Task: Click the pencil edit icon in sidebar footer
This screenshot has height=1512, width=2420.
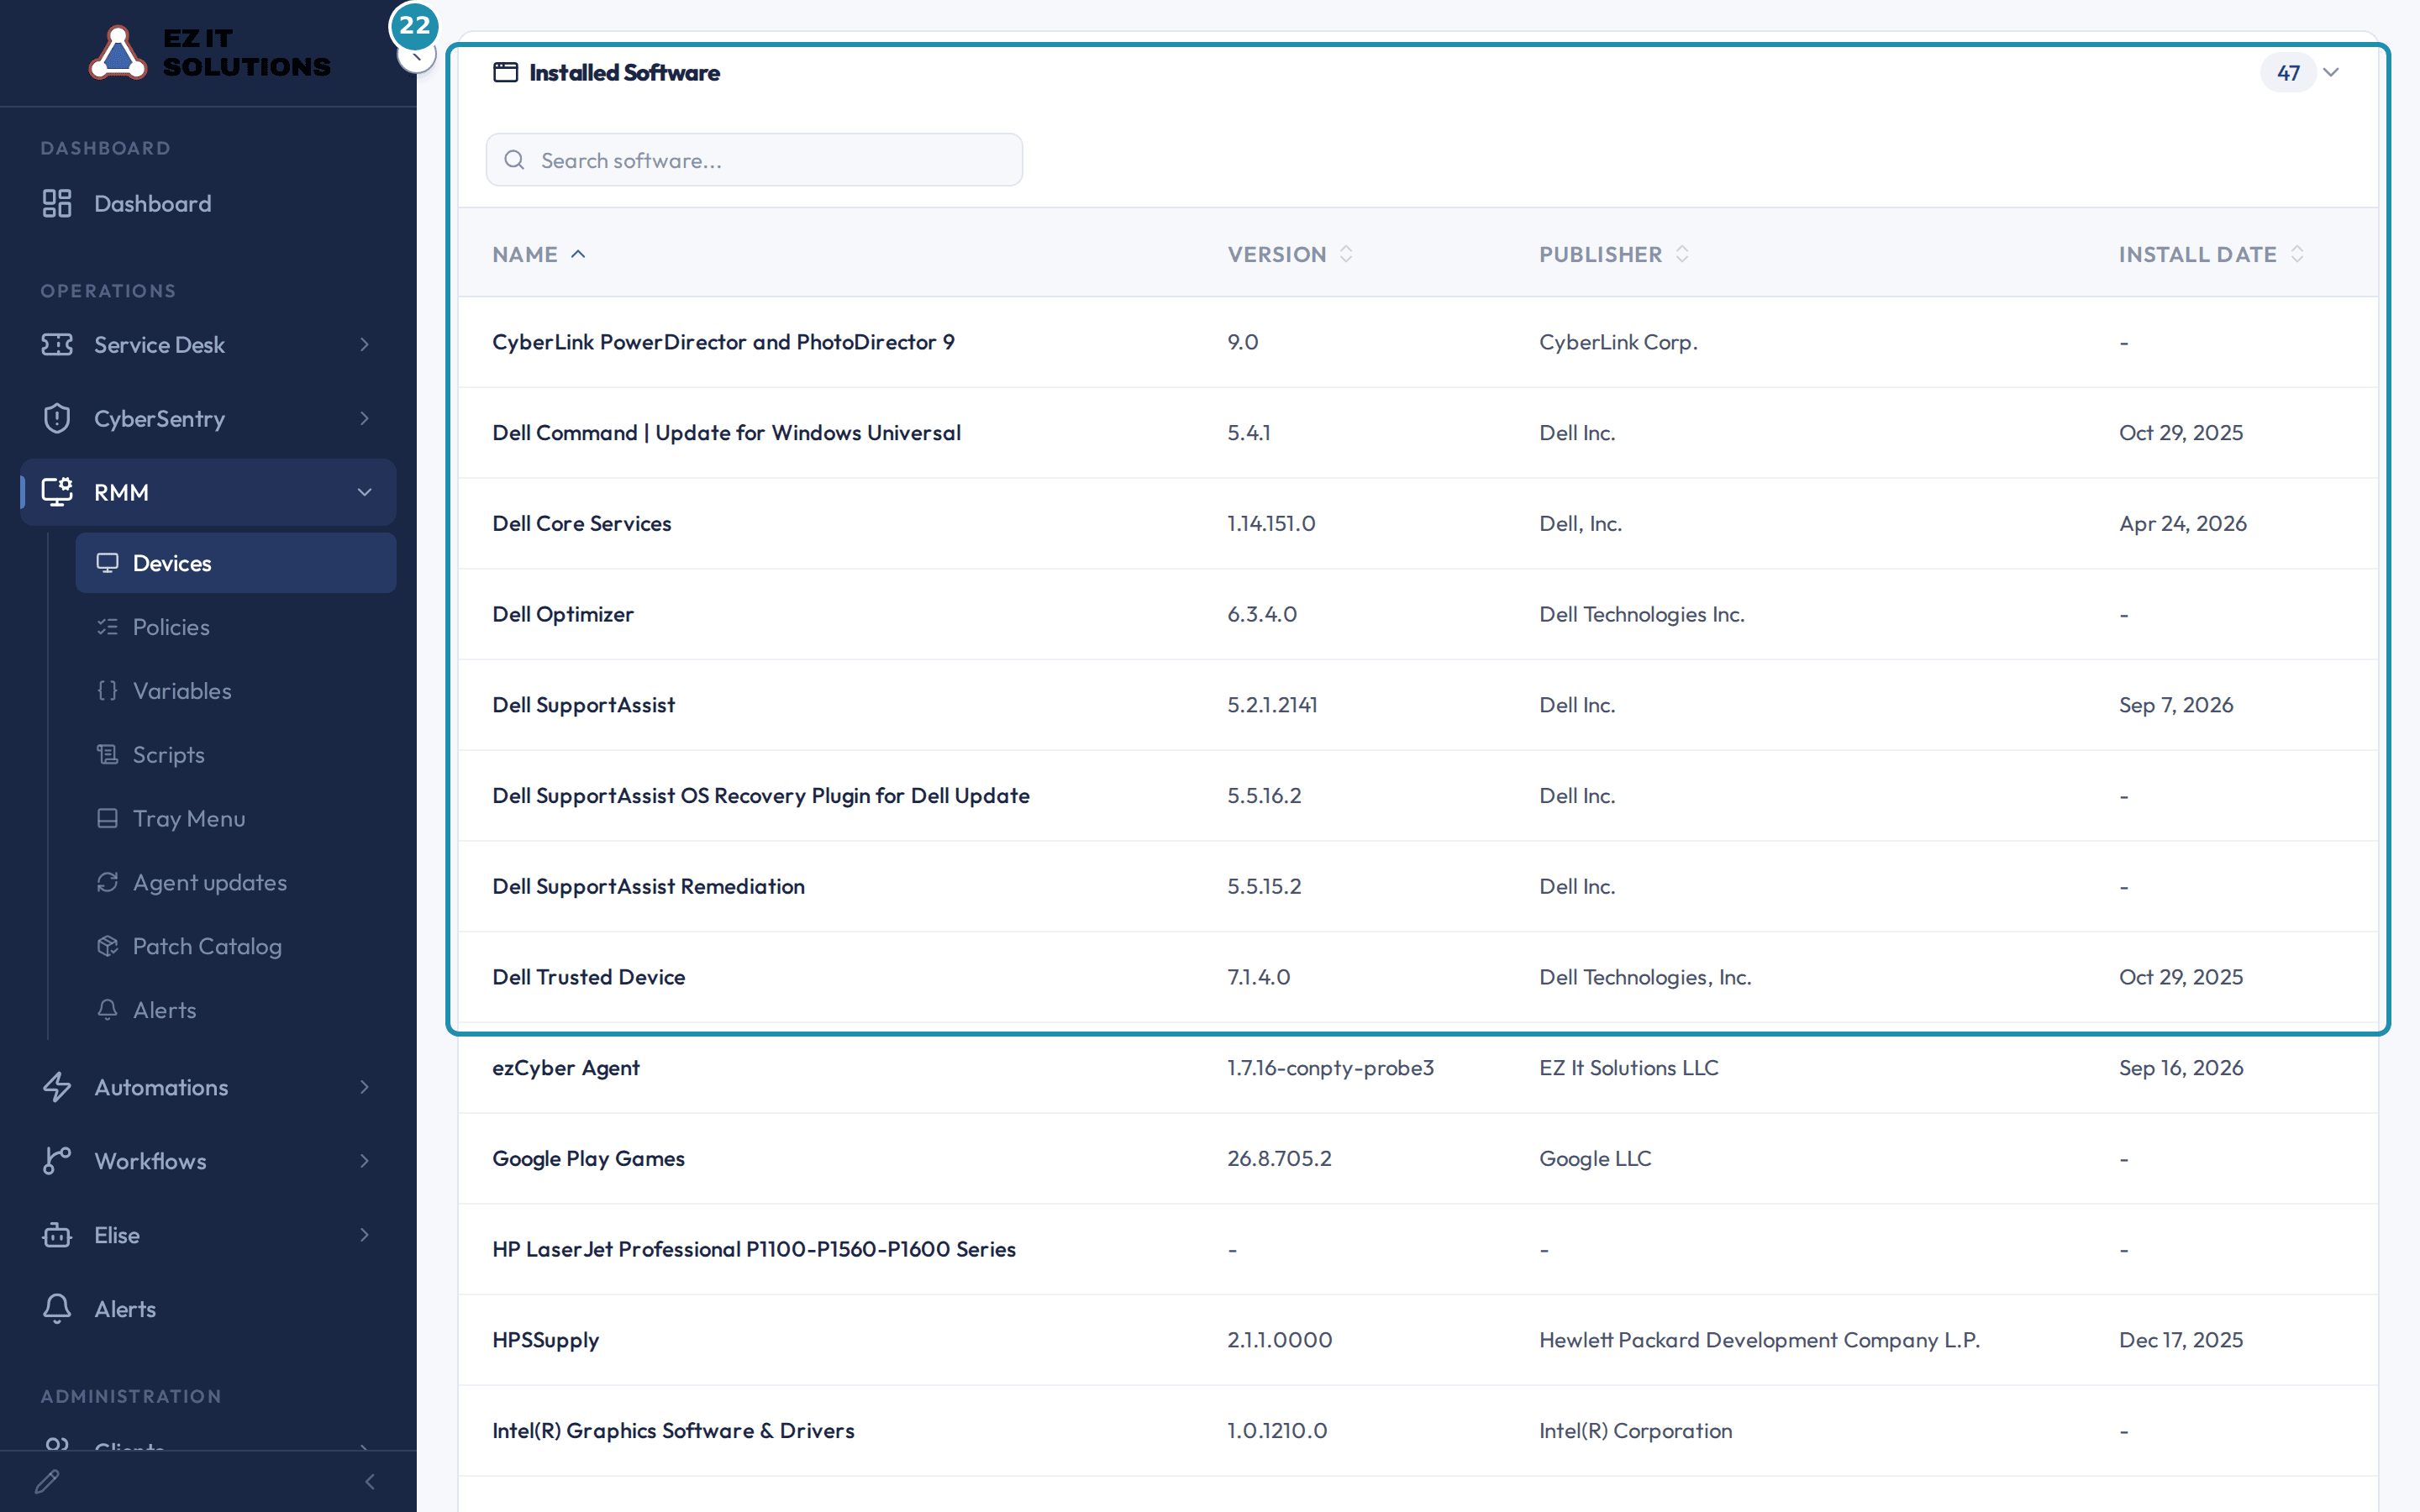Action: coord(47,1482)
